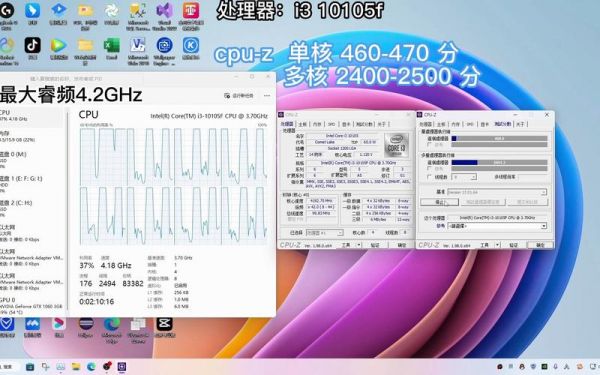Select Disk 0 (M:) in Task Manager sidebar
The image size is (600, 375).
31,160
